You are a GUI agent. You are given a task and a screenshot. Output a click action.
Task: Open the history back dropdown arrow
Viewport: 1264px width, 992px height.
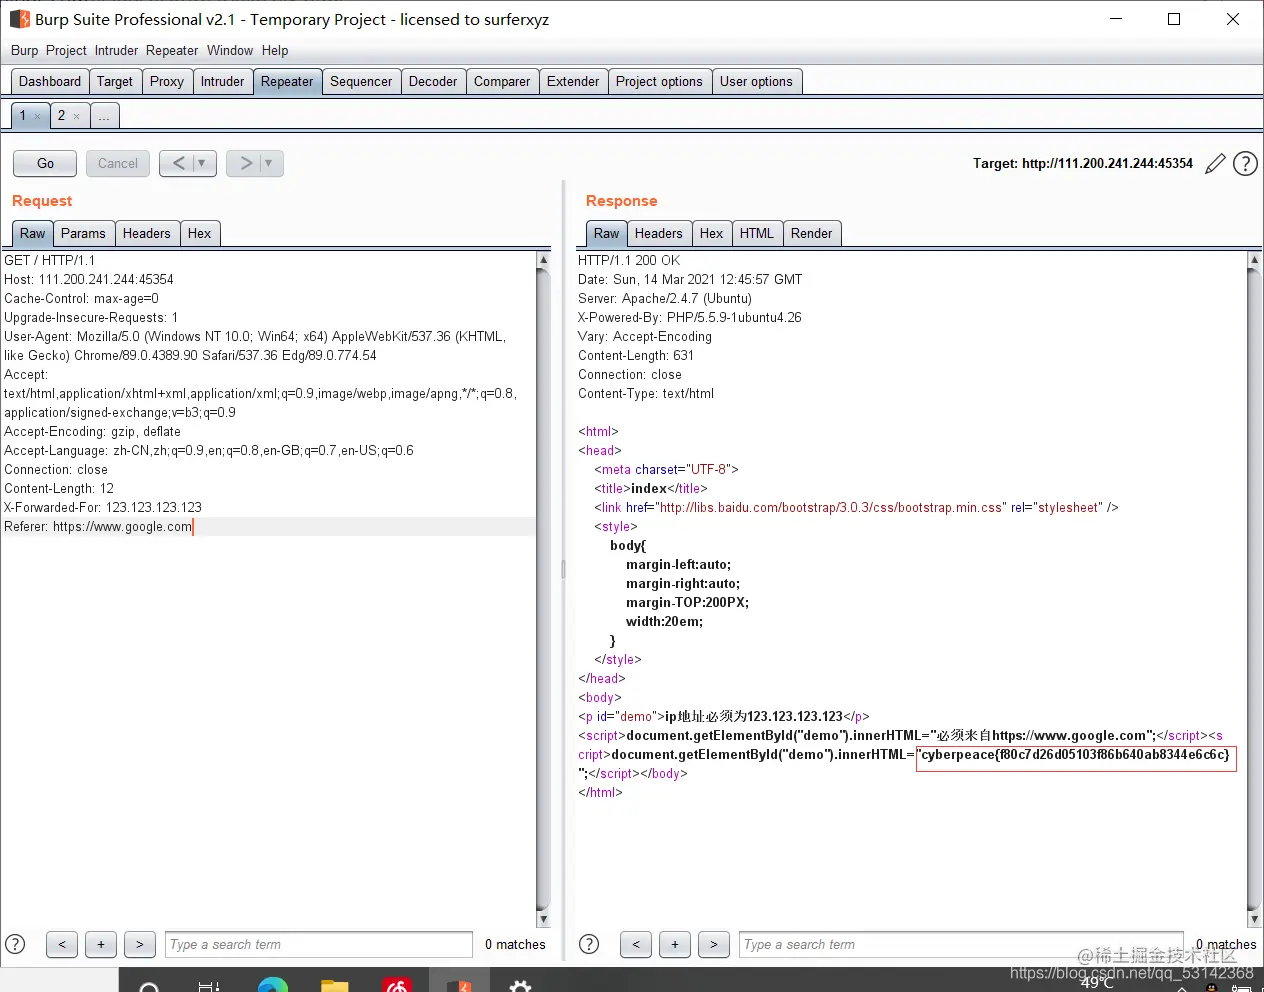pos(202,163)
